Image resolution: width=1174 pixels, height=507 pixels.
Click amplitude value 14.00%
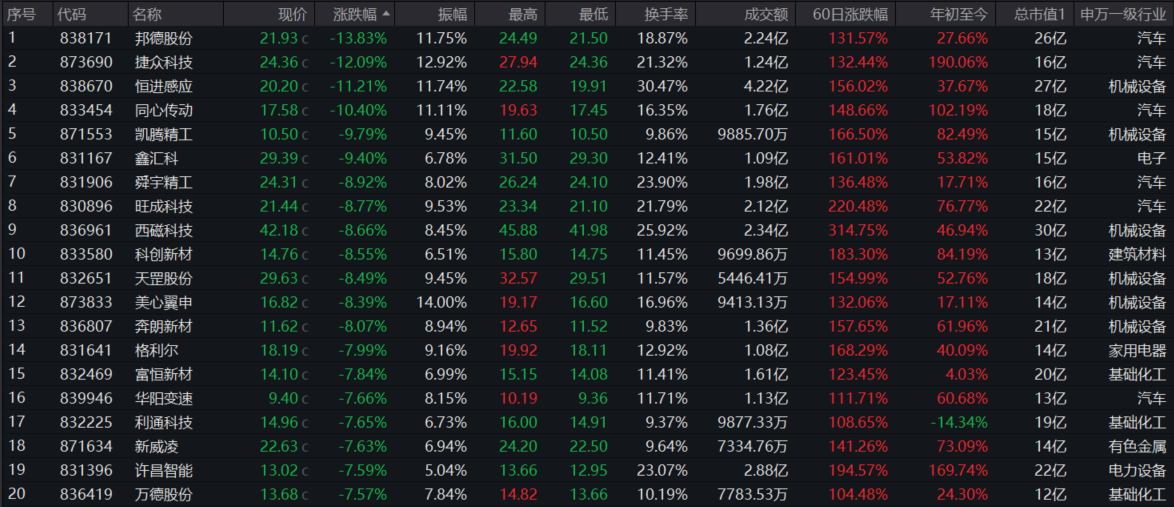pos(444,302)
